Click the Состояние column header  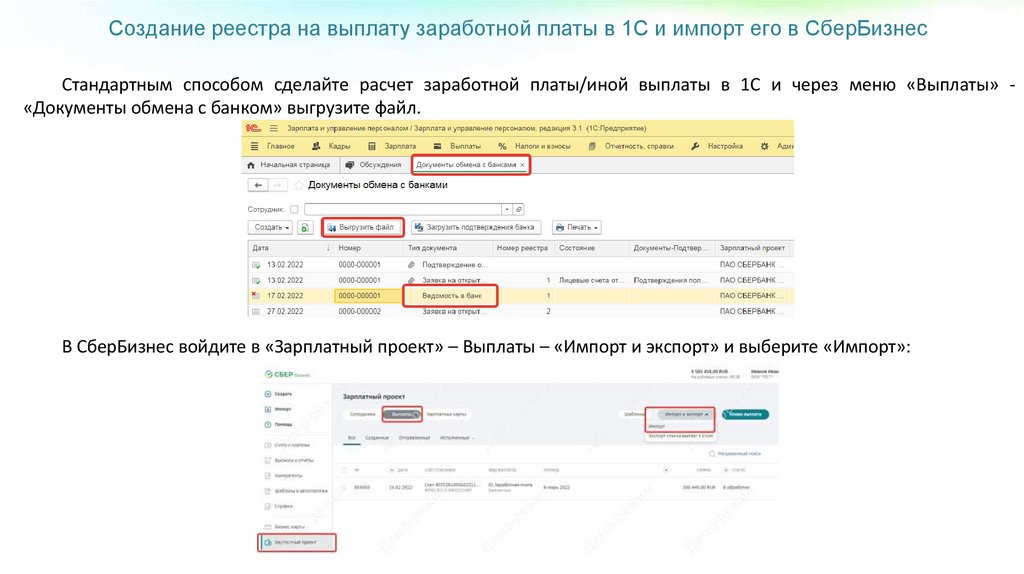pyautogui.click(x=592, y=248)
